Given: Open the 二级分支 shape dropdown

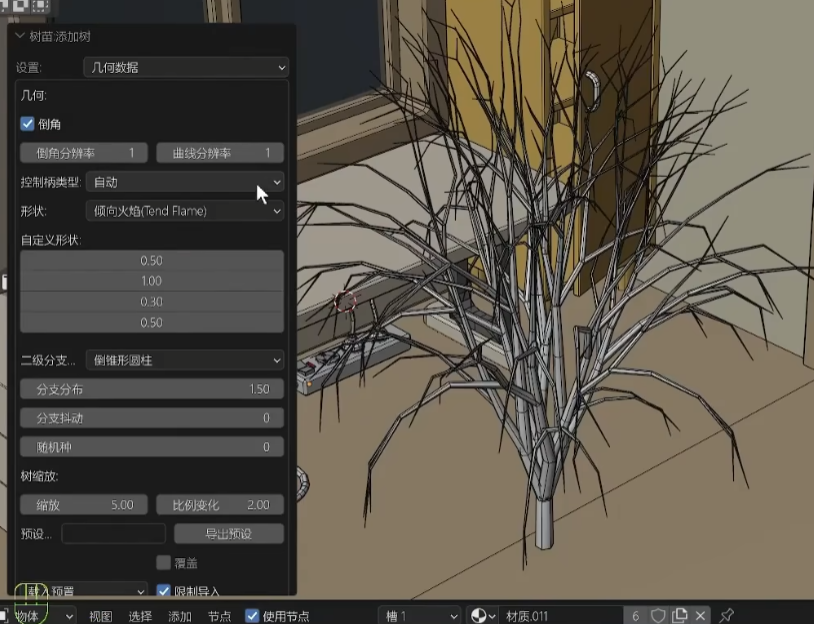Looking at the screenshot, I should coord(185,360).
